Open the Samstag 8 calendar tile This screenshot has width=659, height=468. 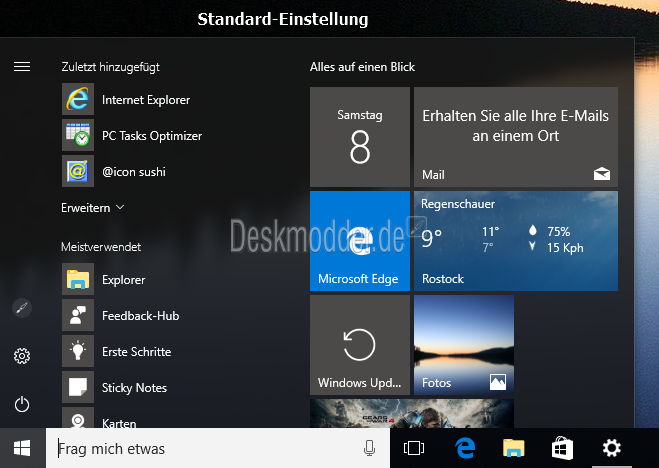pyautogui.click(x=360, y=137)
